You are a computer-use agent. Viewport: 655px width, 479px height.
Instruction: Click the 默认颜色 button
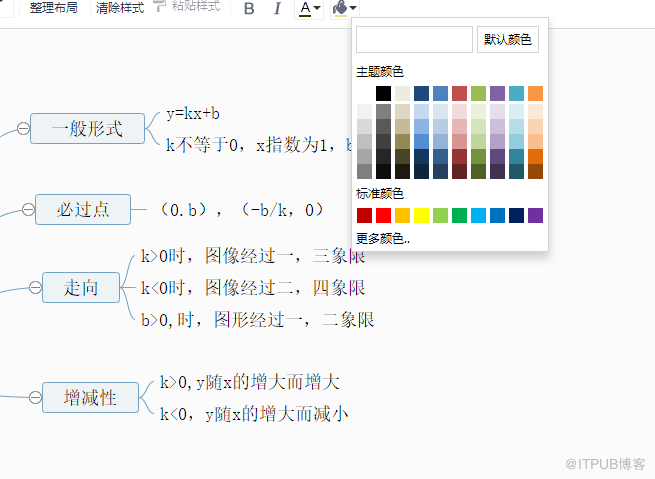pyautogui.click(x=508, y=39)
